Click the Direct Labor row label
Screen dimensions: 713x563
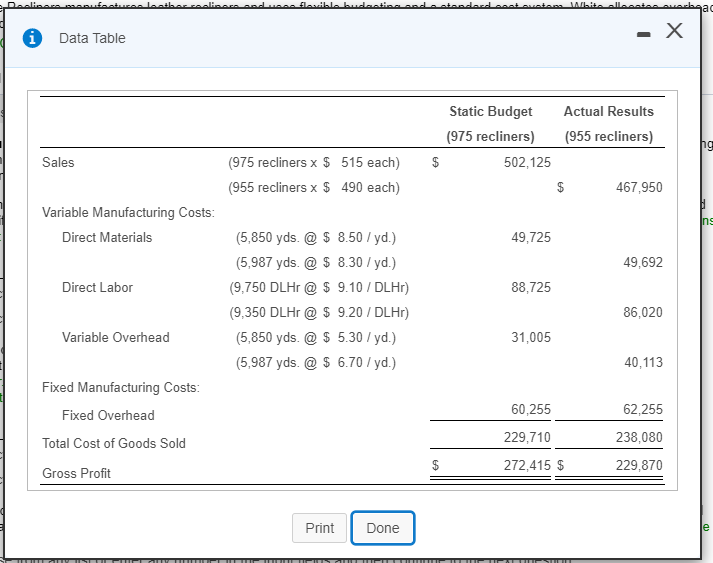pos(97,287)
